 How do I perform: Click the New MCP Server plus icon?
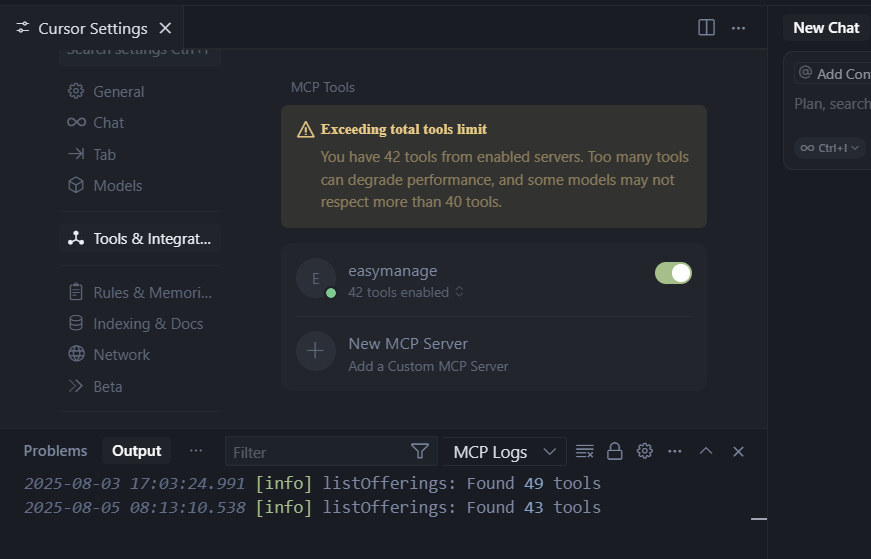(316, 351)
